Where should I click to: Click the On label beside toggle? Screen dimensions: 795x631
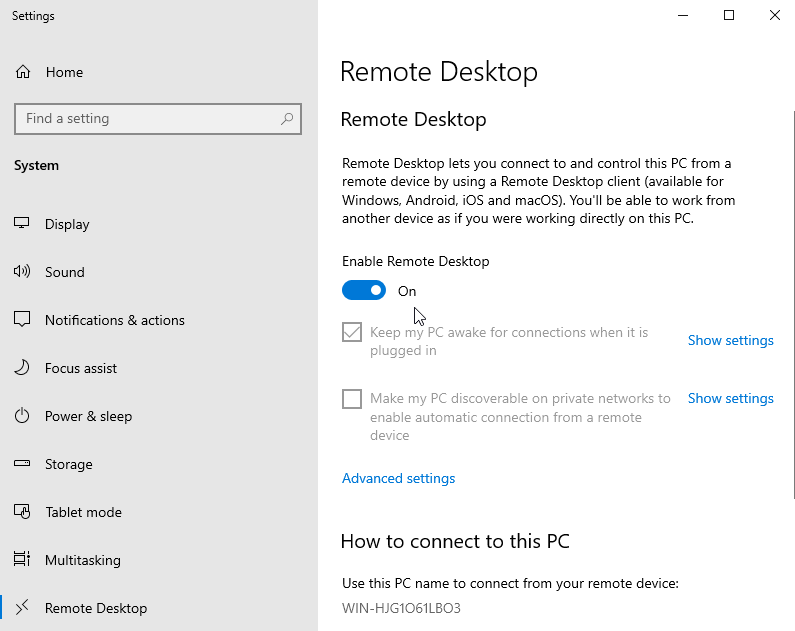(407, 291)
